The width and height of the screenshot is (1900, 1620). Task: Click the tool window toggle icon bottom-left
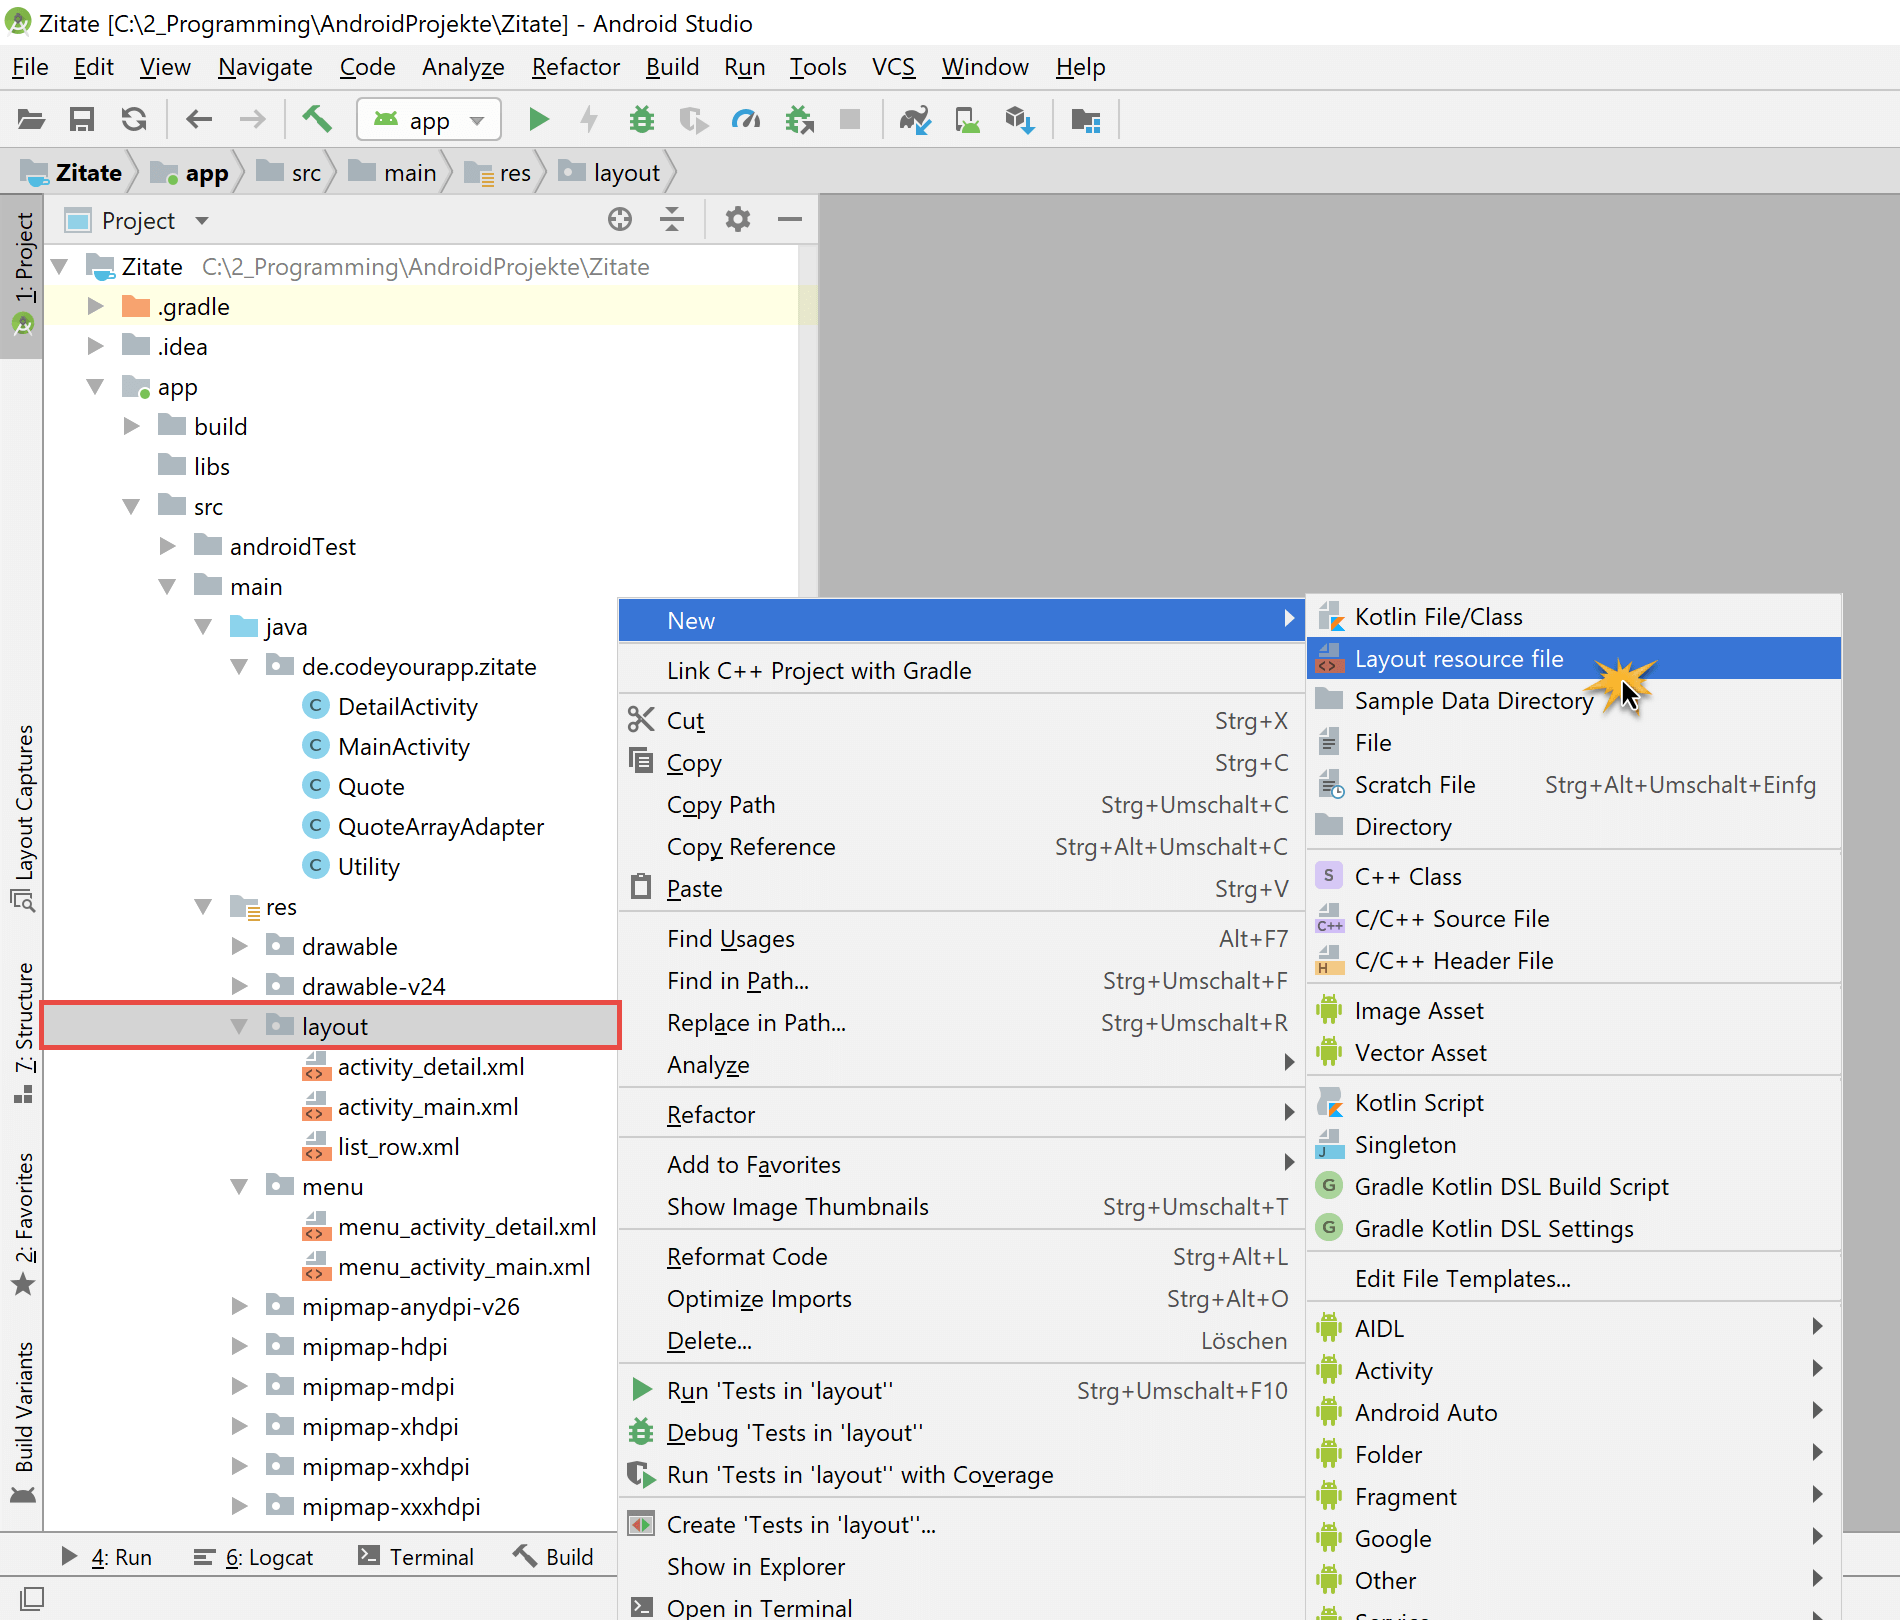[x=31, y=1598]
